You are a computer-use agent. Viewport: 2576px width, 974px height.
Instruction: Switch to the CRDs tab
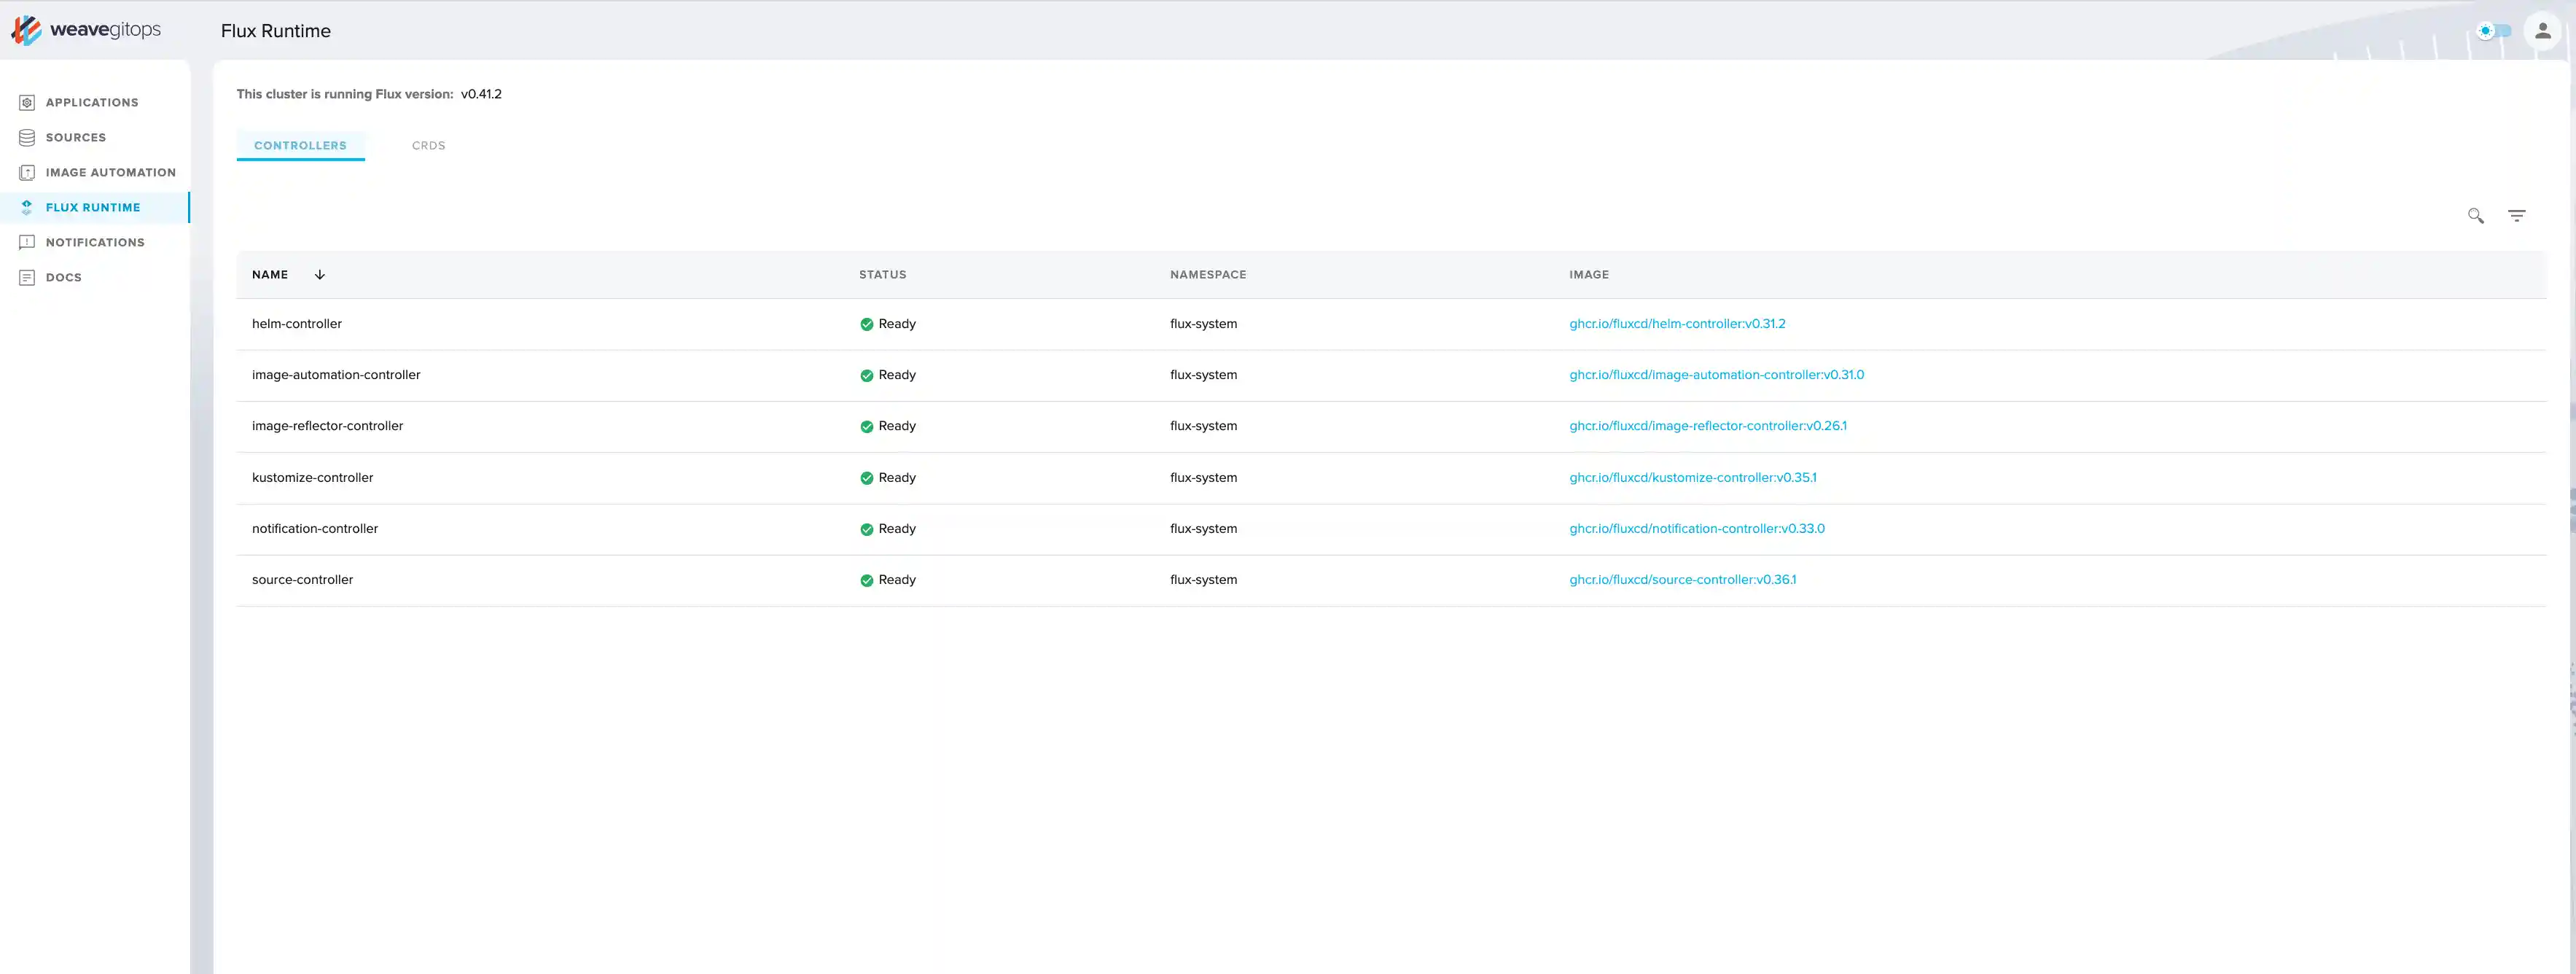coord(428,145)
